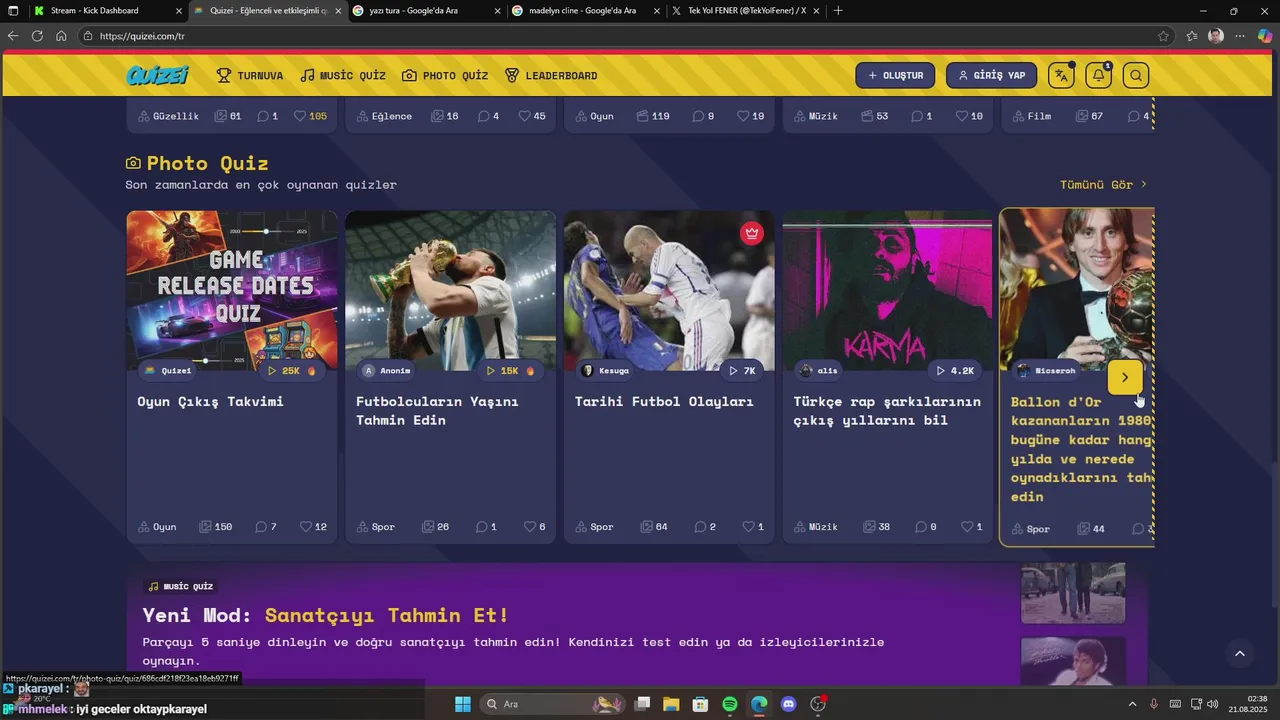Screen dimensions: 1280x720
Task: Open the Copilot icon in Edge
Action: [1265, 36]
